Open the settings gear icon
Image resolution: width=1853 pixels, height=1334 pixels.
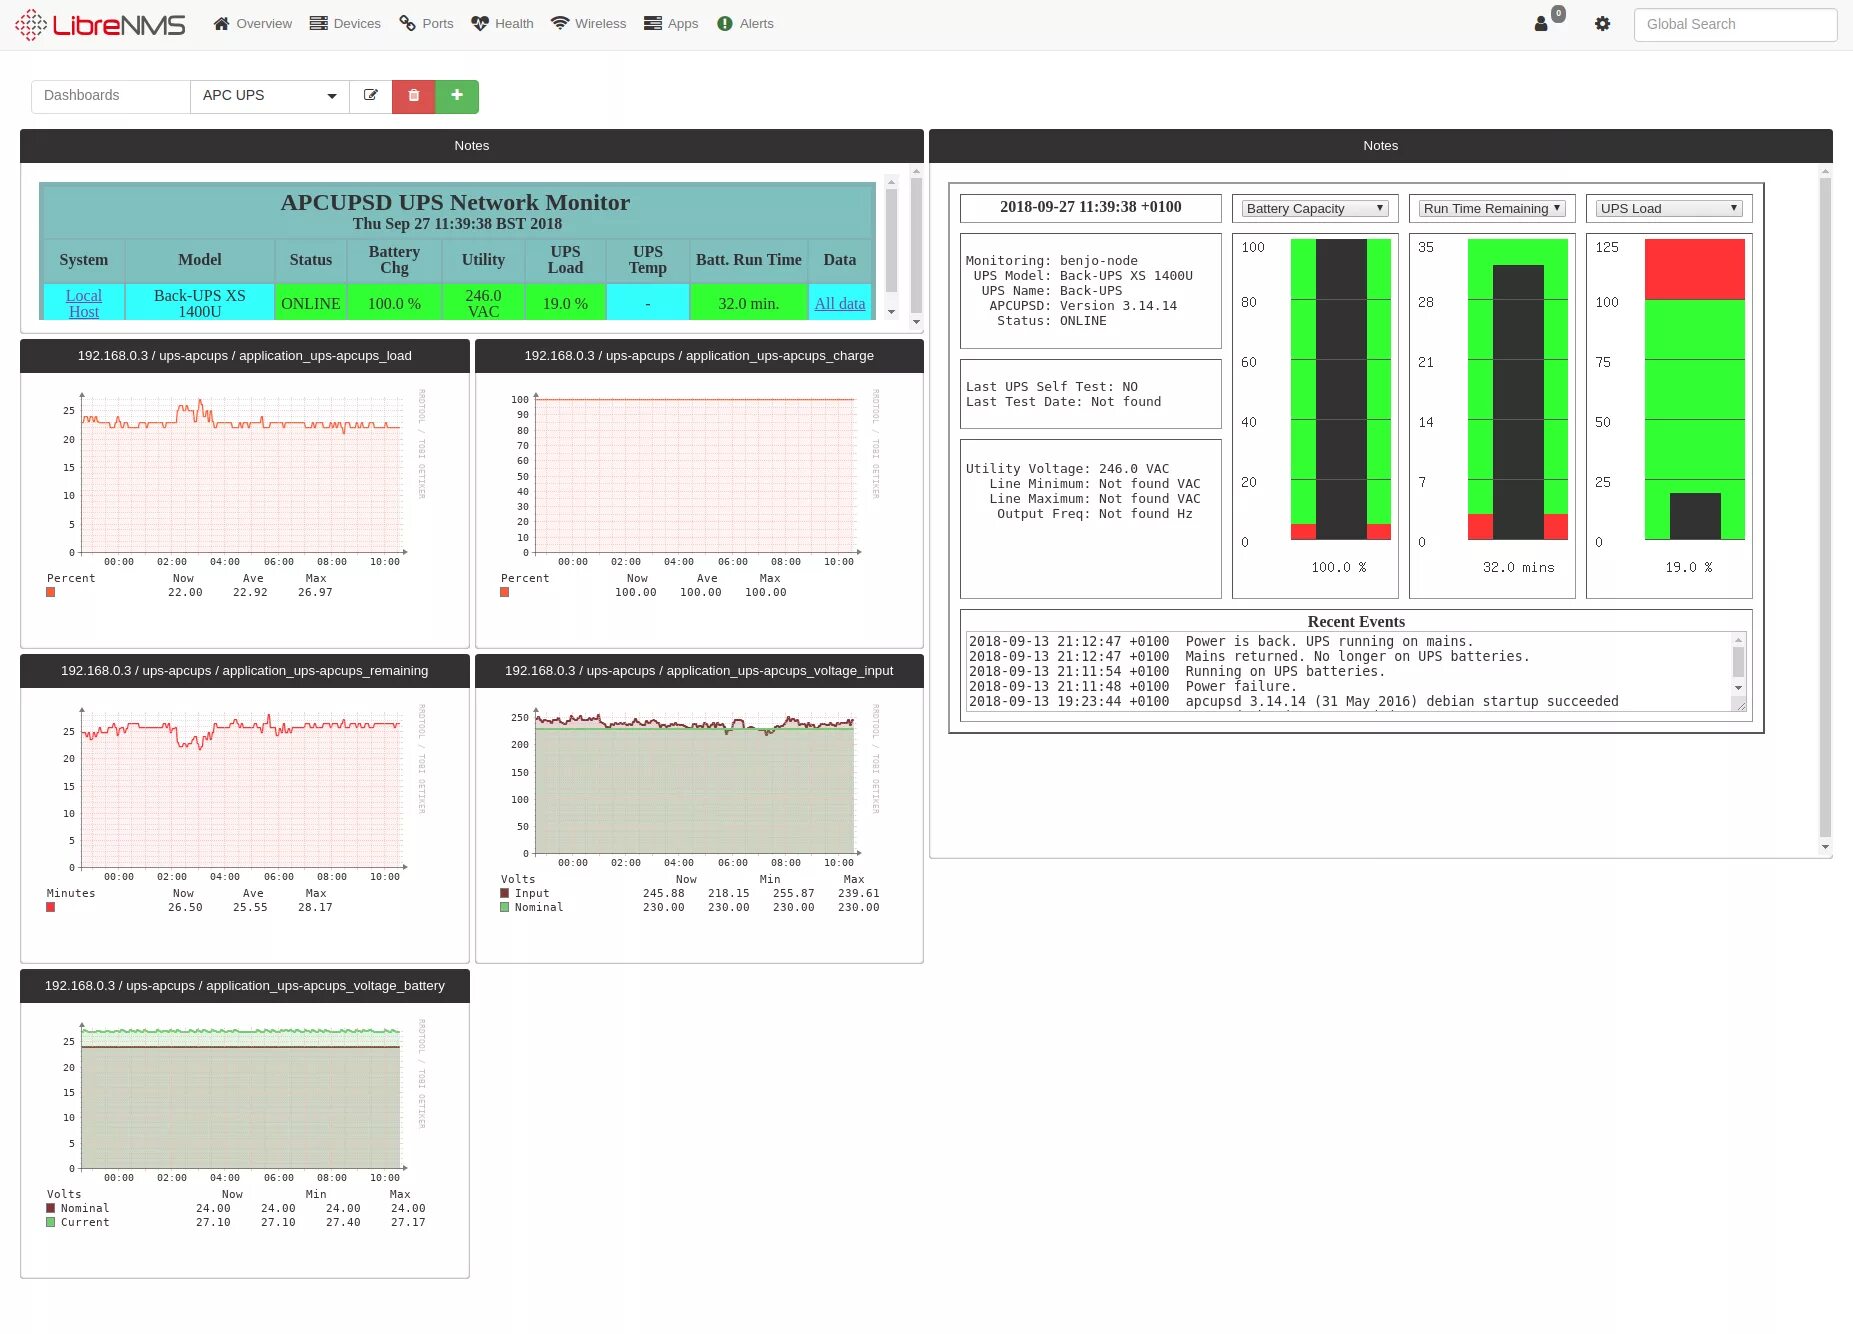click(1603, 24)
